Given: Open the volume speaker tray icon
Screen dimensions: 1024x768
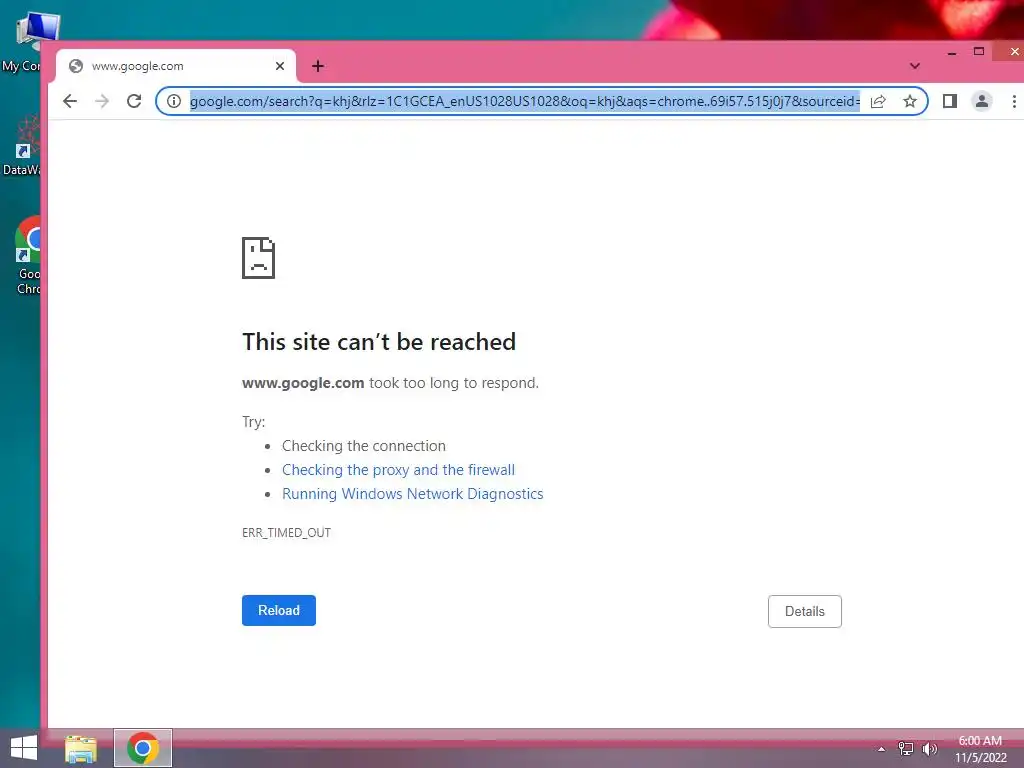Looking at the screenshot, I should pyautogui.click(x=929, y=749).
